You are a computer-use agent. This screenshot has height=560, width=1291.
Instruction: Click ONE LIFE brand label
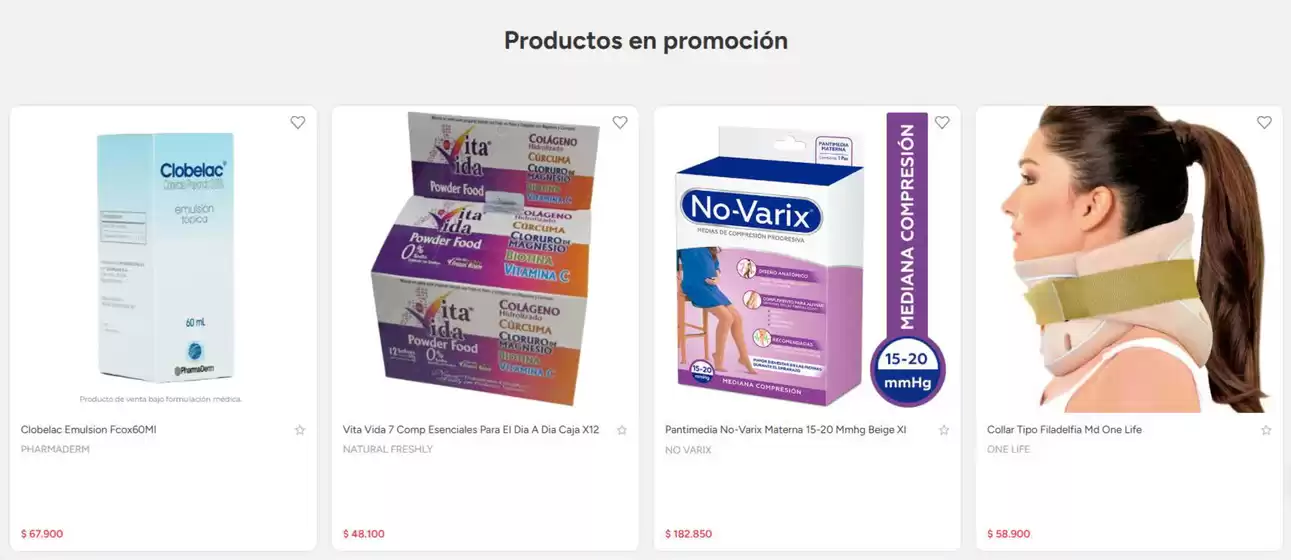[x=1008, y=450]
